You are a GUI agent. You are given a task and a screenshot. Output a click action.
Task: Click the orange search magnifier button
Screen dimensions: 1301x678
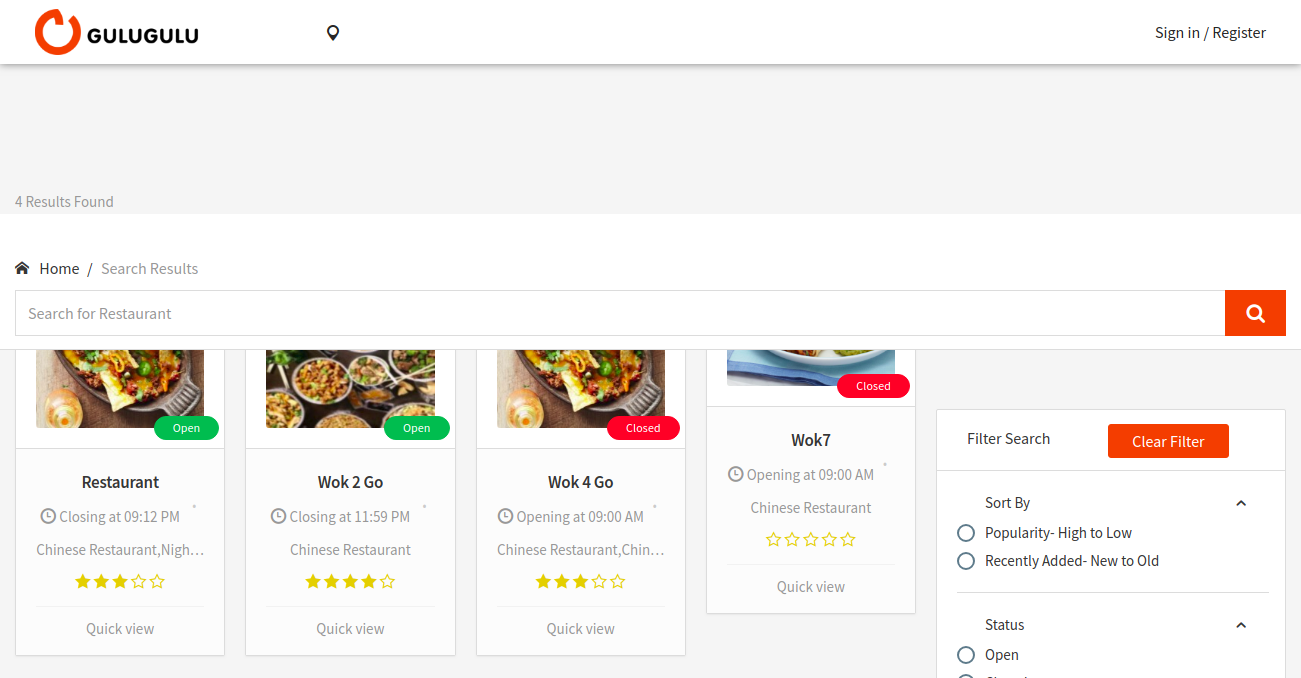(1255, 313)
